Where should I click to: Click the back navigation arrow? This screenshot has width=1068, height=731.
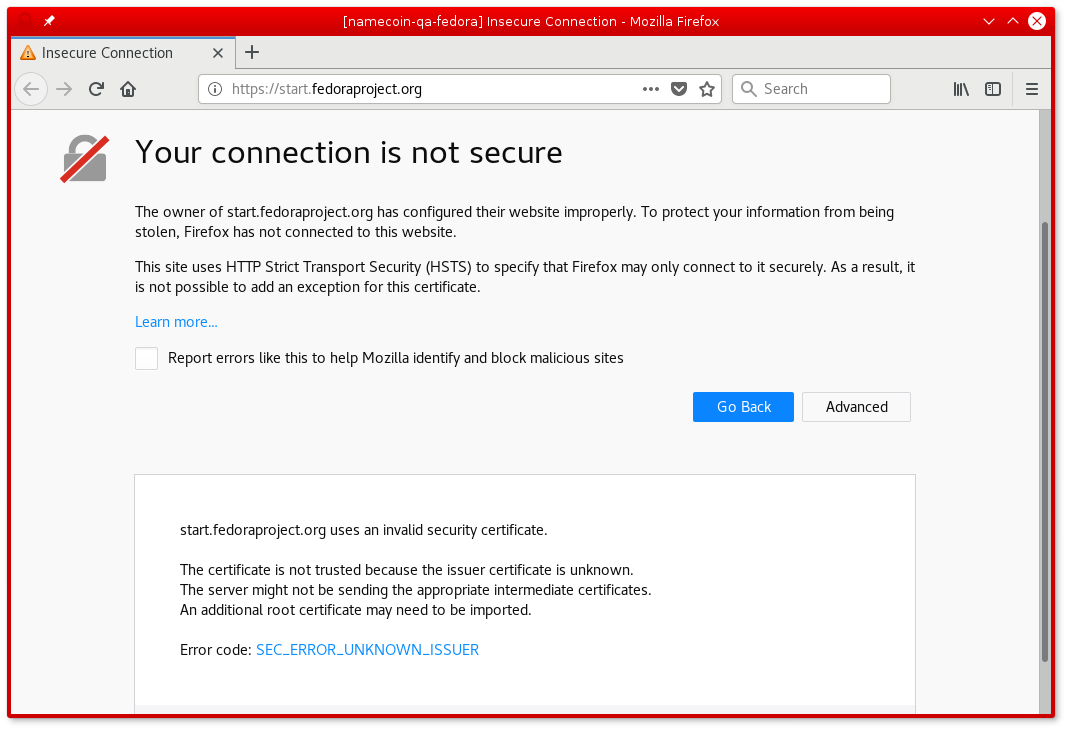click(31, 89)
